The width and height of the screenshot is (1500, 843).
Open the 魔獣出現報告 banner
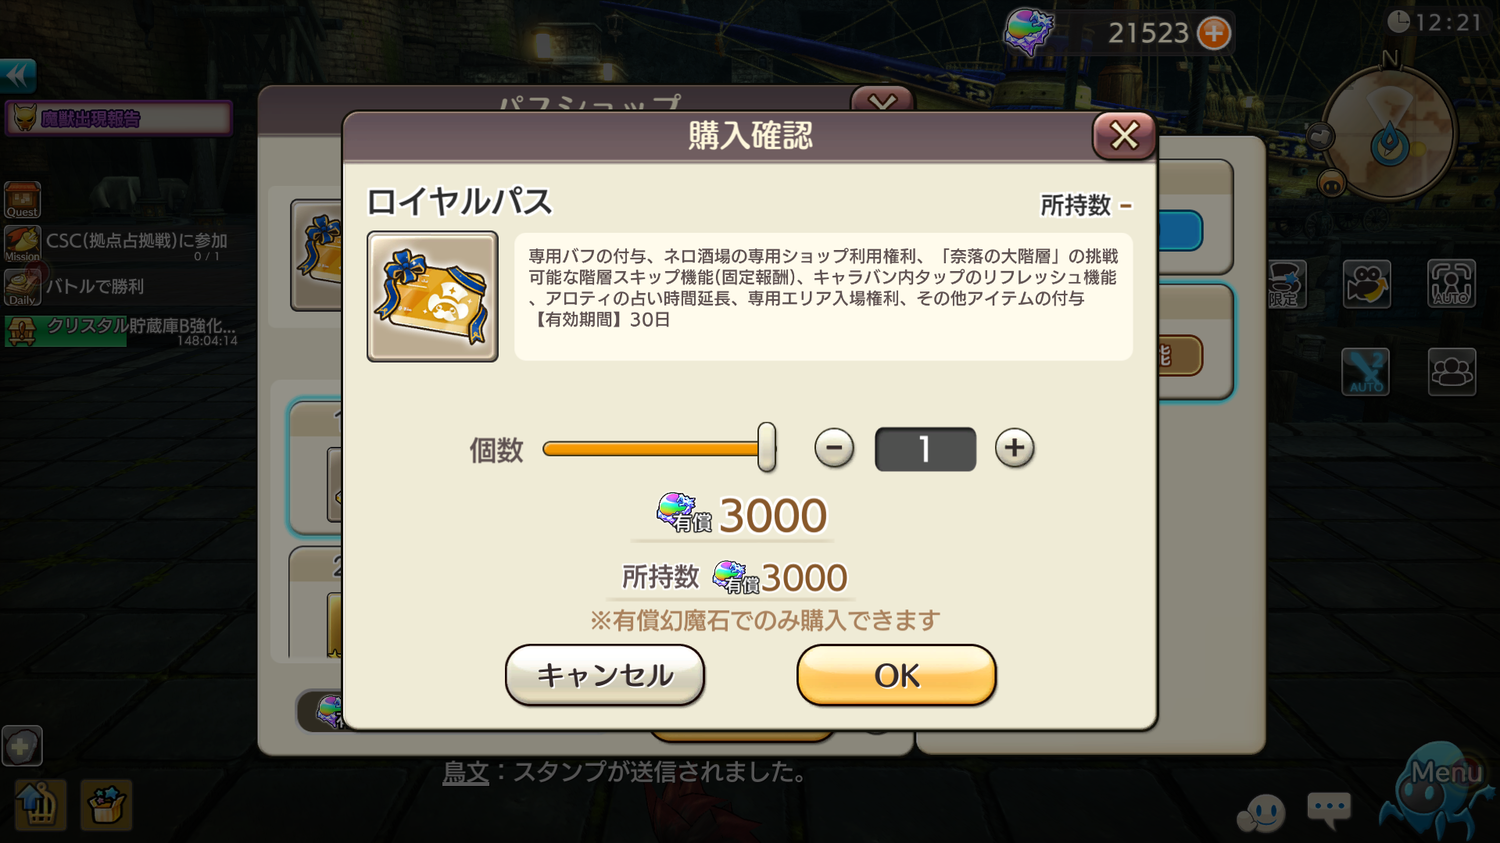tap(119, 119)
